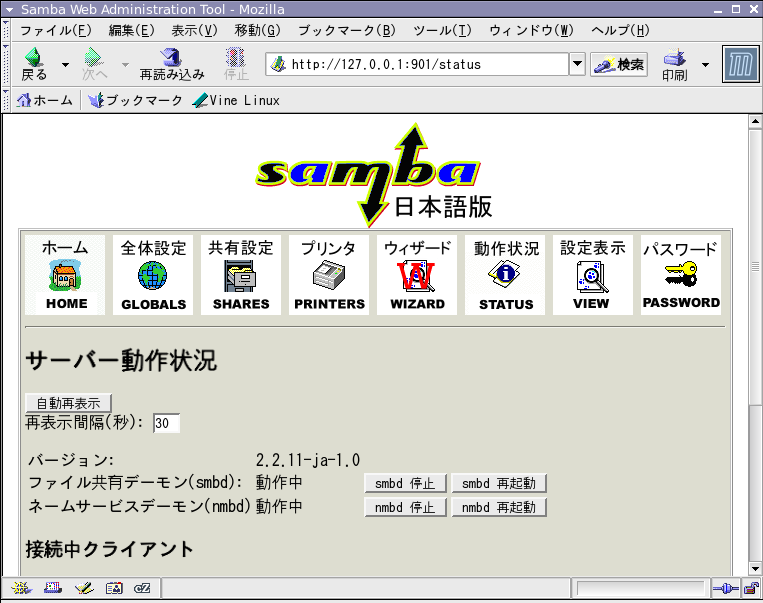
Task: Expand the forward history dropdown arrow
Action: [125, 64]
